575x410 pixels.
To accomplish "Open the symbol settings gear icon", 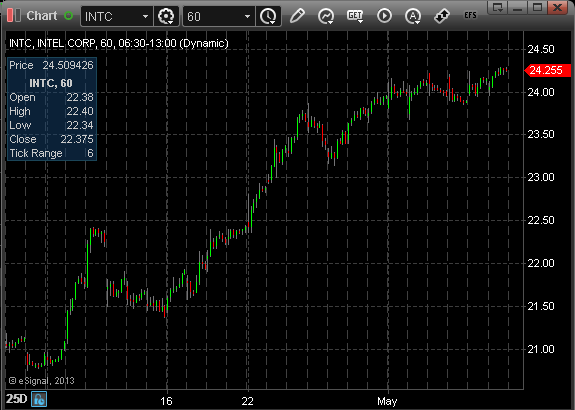I will (166, 16).
